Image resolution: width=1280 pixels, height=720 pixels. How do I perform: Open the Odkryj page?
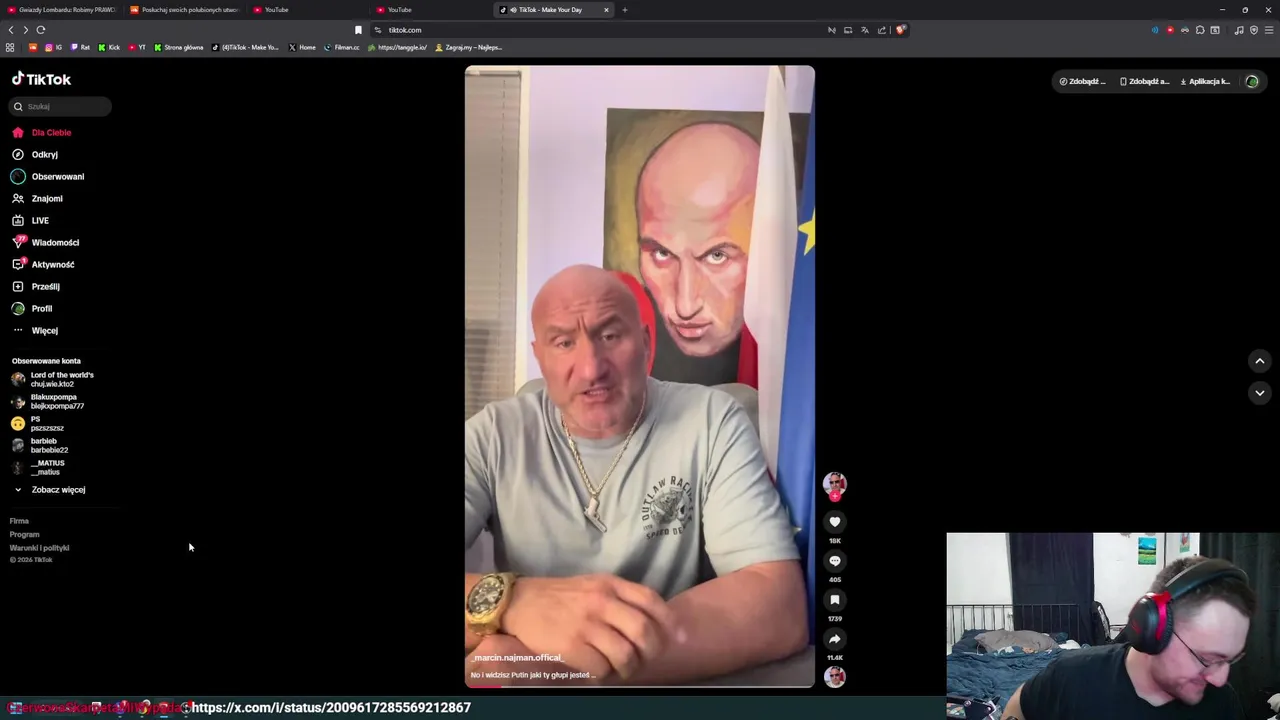[x=35, y=154]
